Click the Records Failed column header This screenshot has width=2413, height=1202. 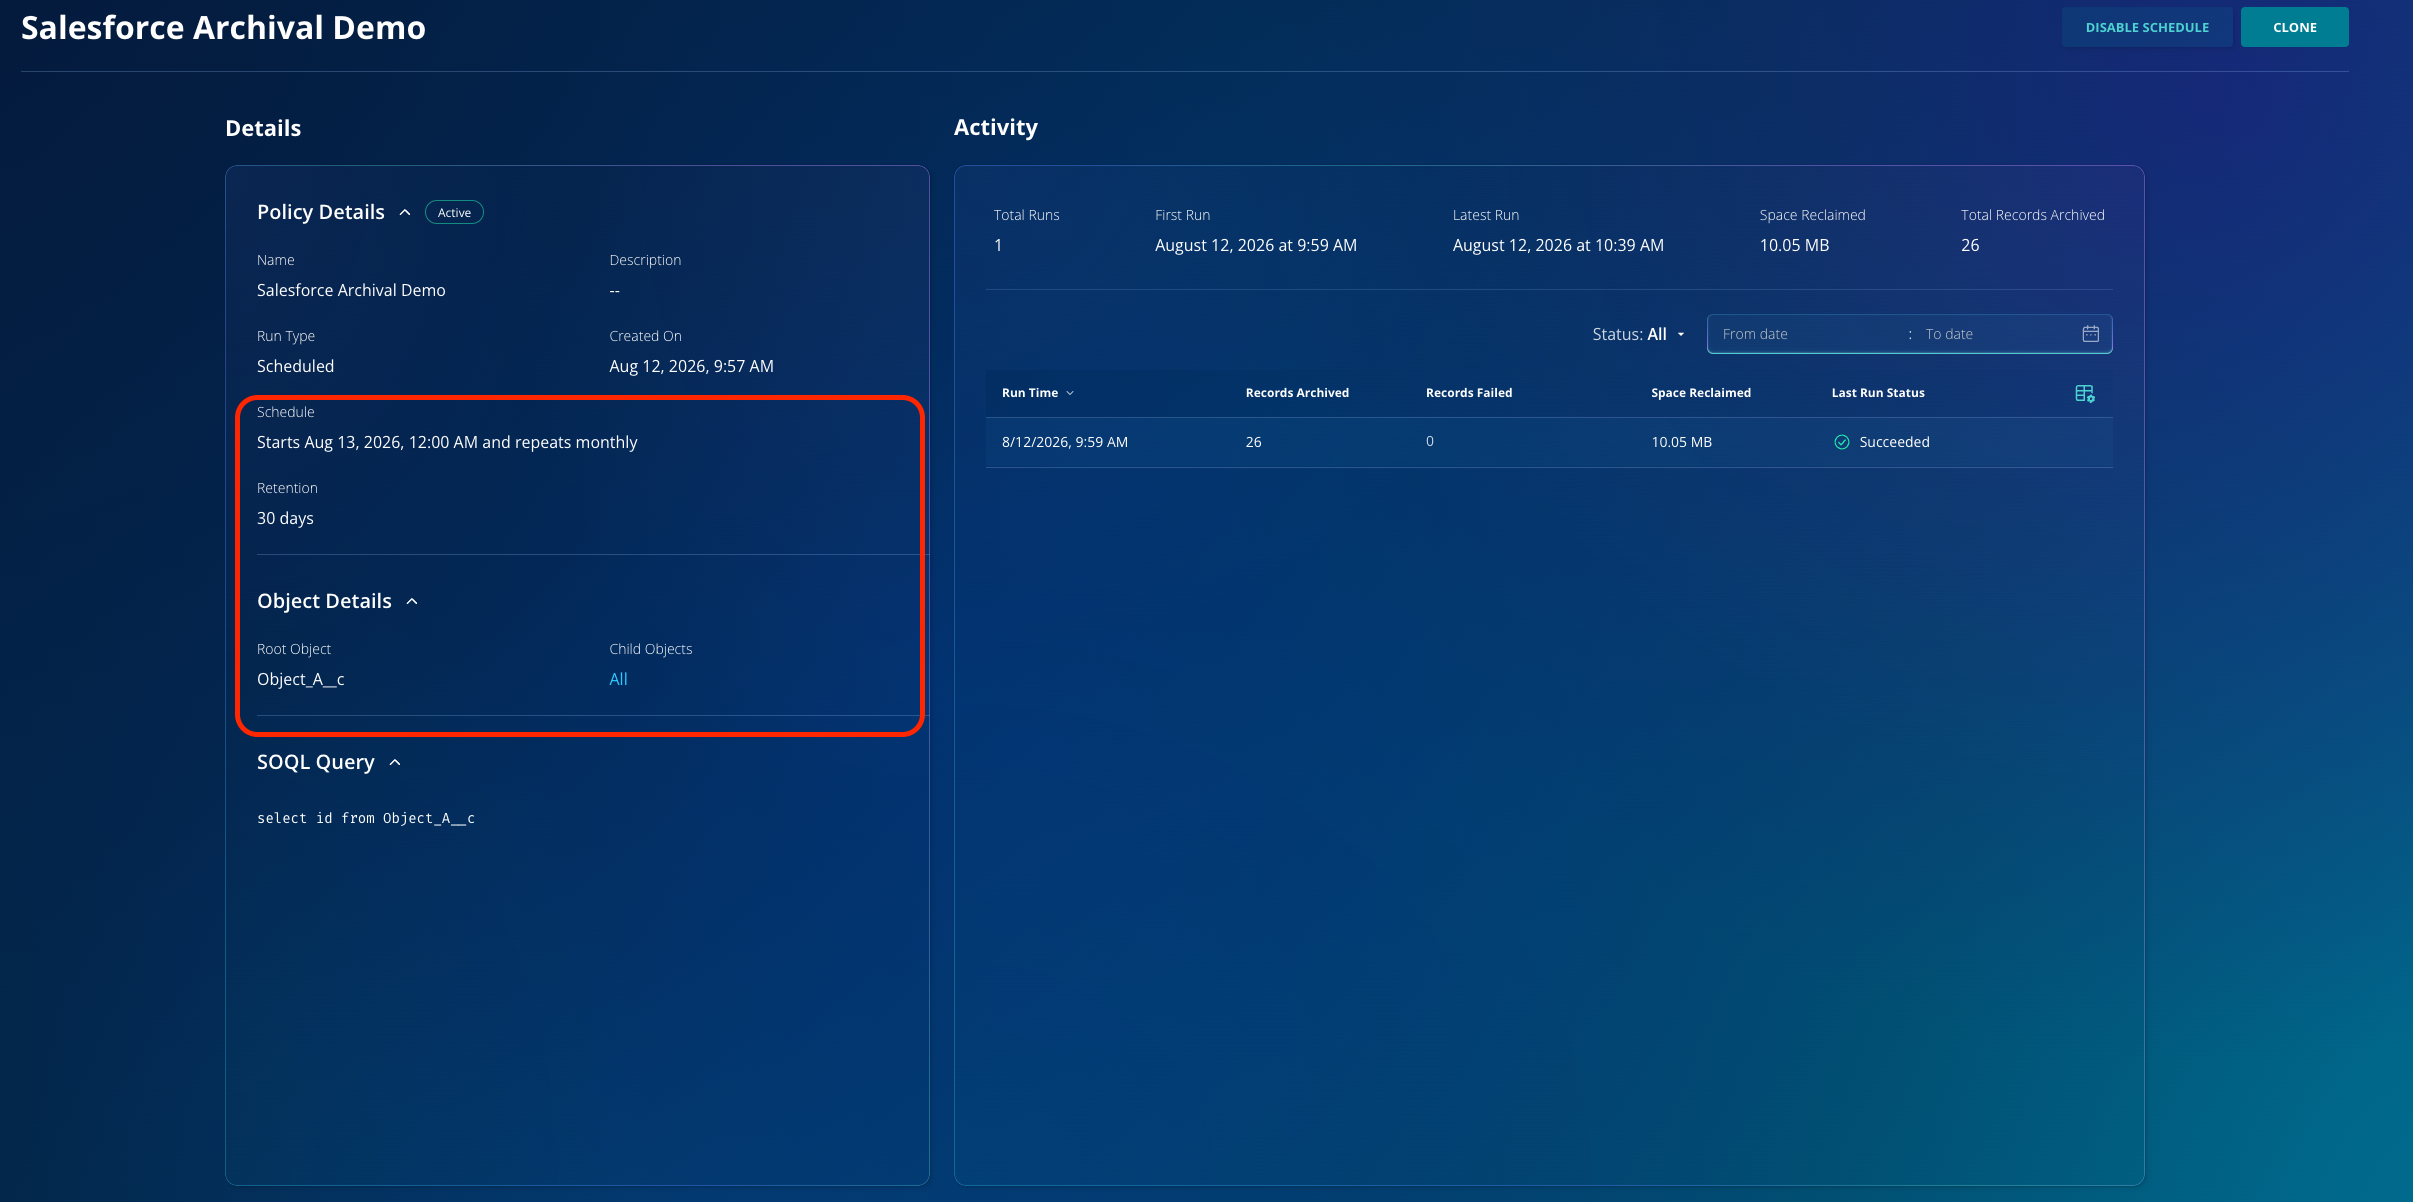[x=1469, y=393]
